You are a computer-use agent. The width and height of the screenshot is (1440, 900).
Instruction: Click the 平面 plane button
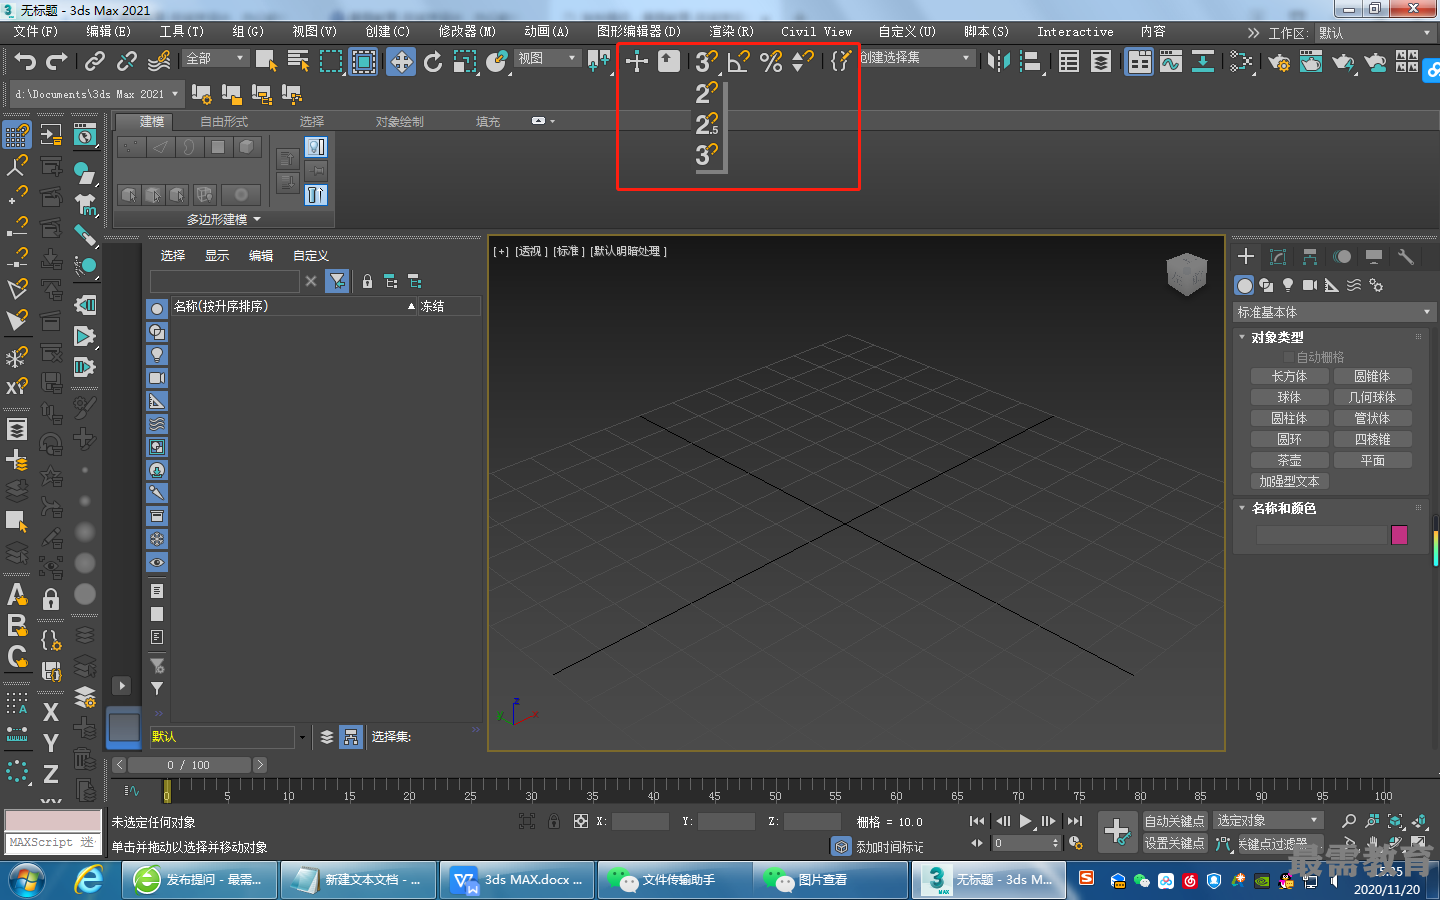(x=1372, y=461)
